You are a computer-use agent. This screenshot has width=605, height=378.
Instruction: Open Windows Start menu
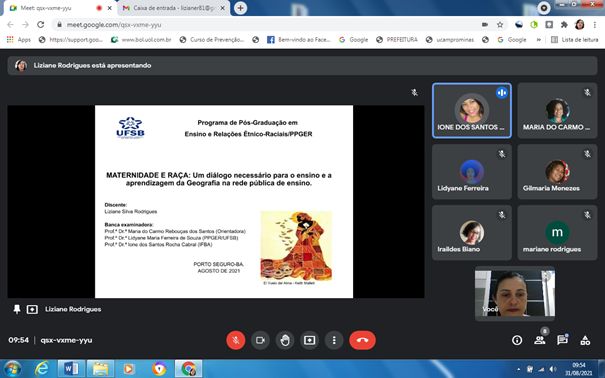click(x=12, y=369)
